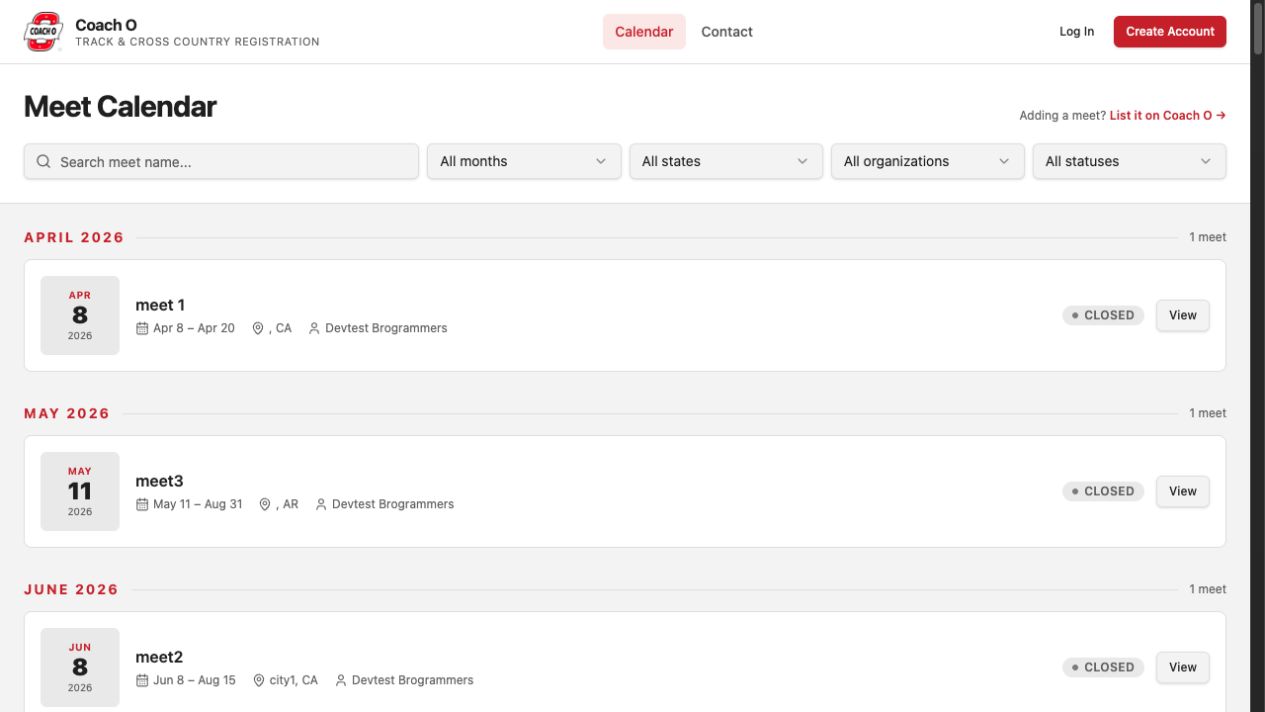
Task: Click the Create Account button
Action: point(1170,32)
